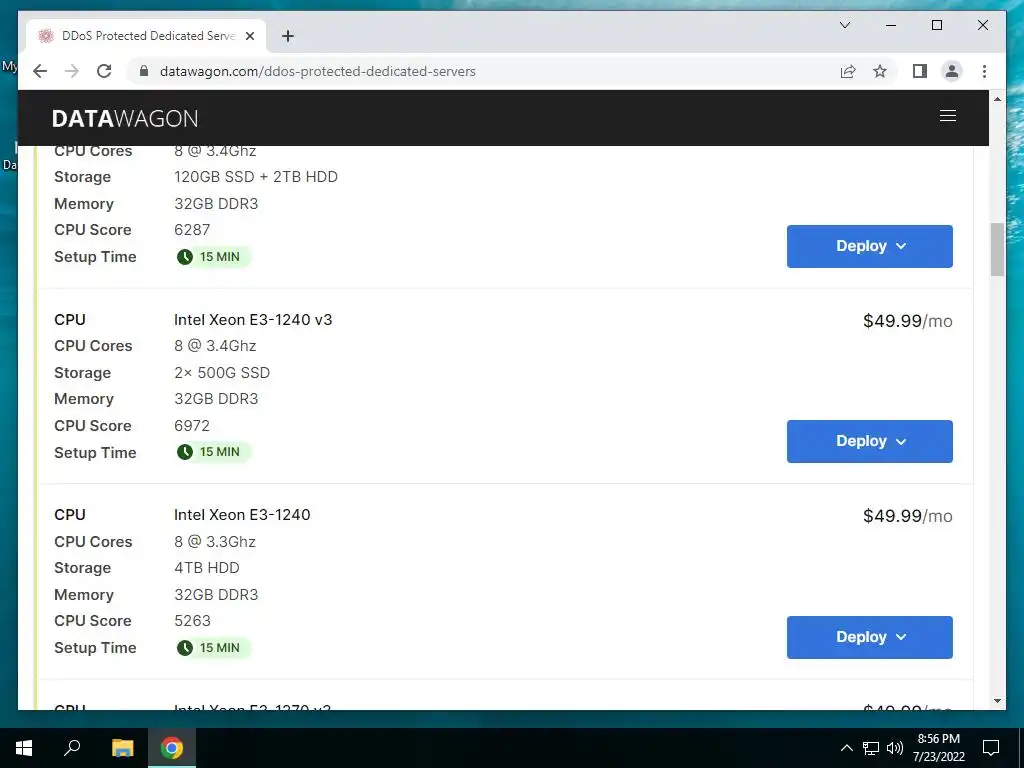The image size is (1024, 768).
Task: Open the DataWagon hamburger menu
Action: tap(948, 116)
